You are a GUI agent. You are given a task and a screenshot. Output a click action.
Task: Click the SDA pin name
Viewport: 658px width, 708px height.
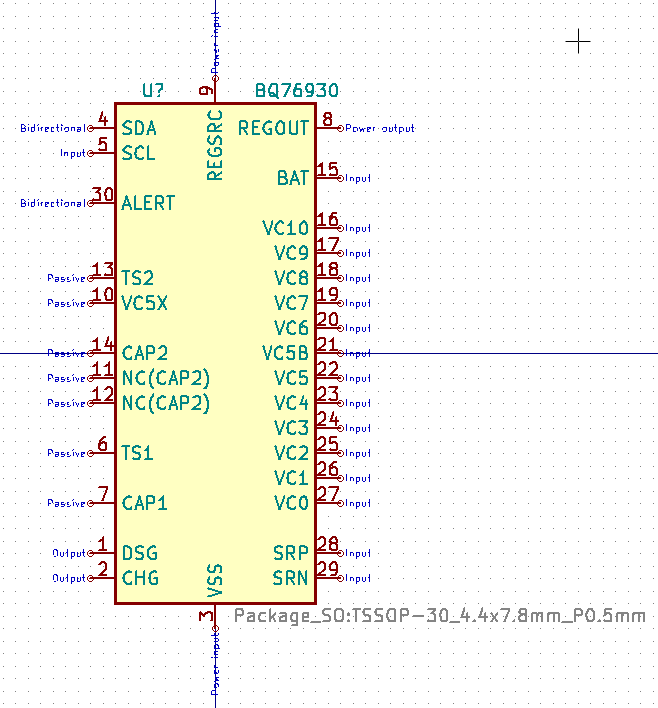coord(138,128)
